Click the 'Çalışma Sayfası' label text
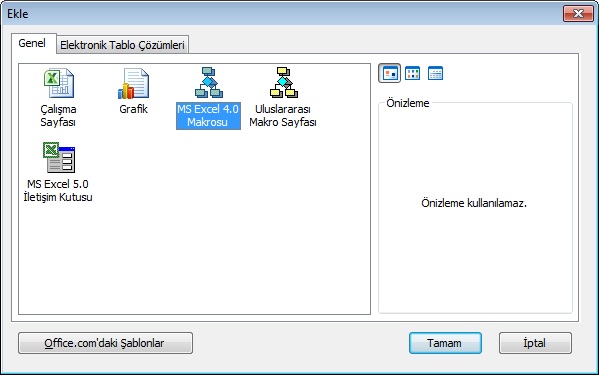The height and width of the screenshot is (375, 599). pos(58,116)
